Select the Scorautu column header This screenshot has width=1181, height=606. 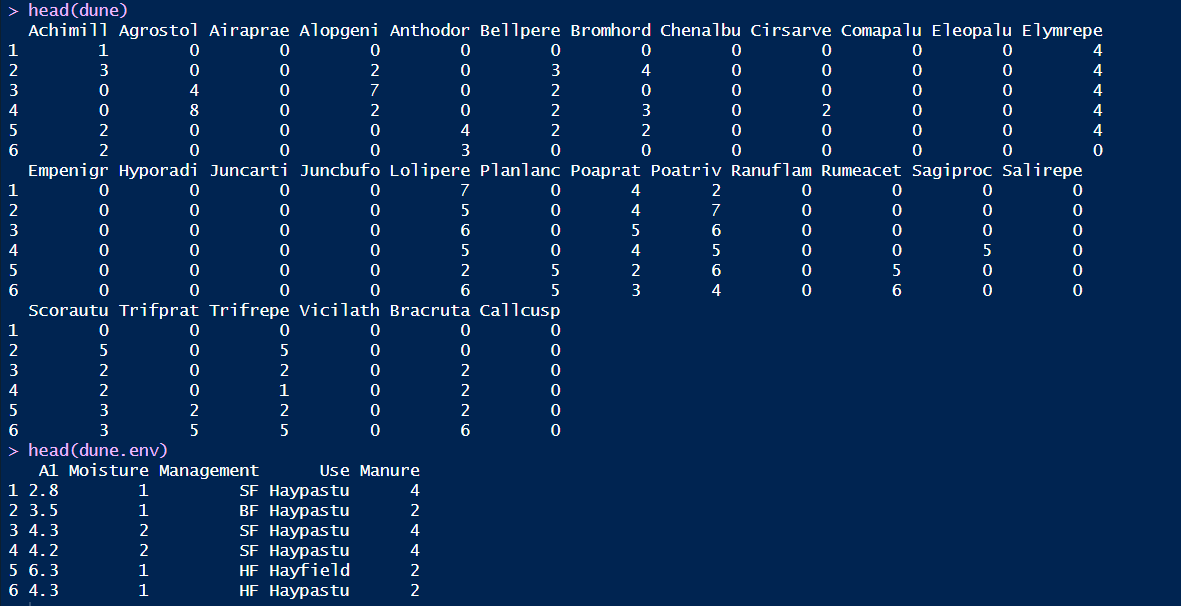tap(68, 310)
